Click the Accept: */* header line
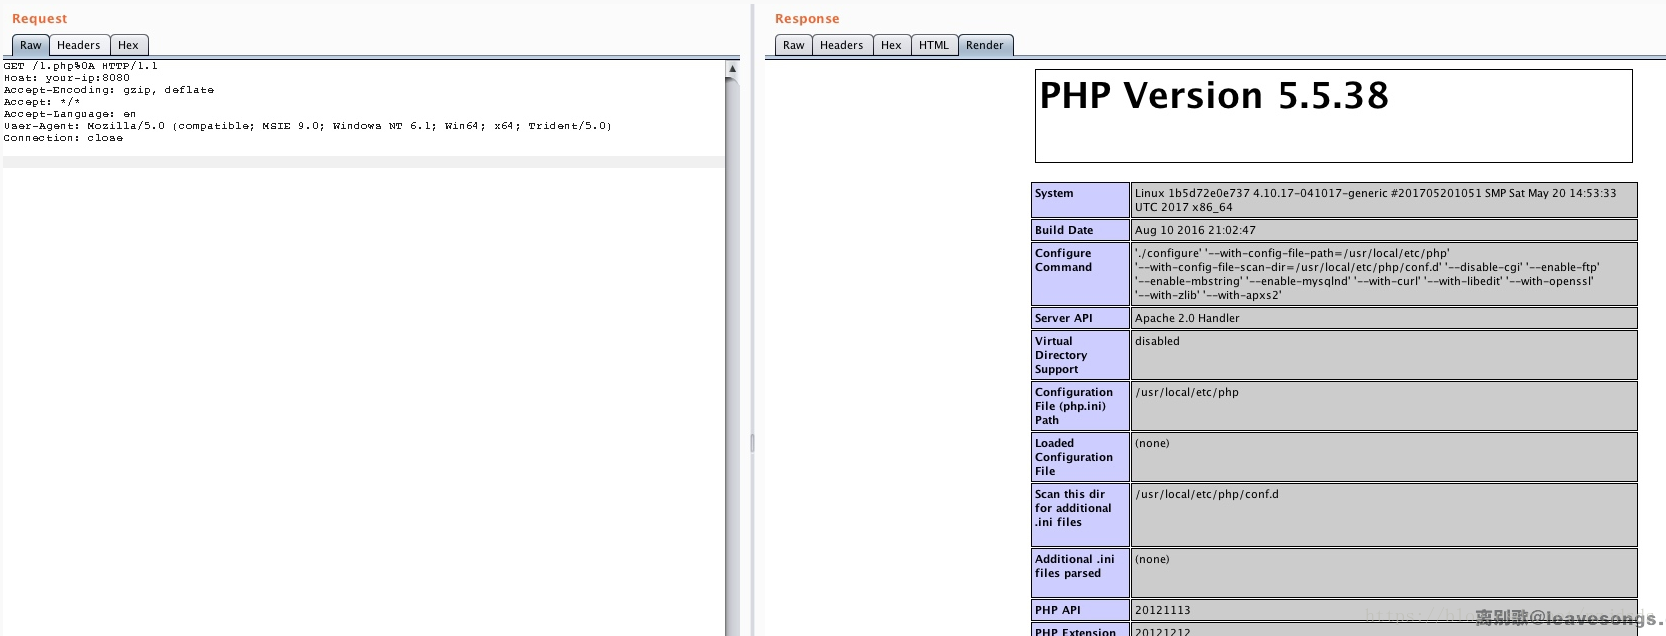1666x636 pixels. 42,102
